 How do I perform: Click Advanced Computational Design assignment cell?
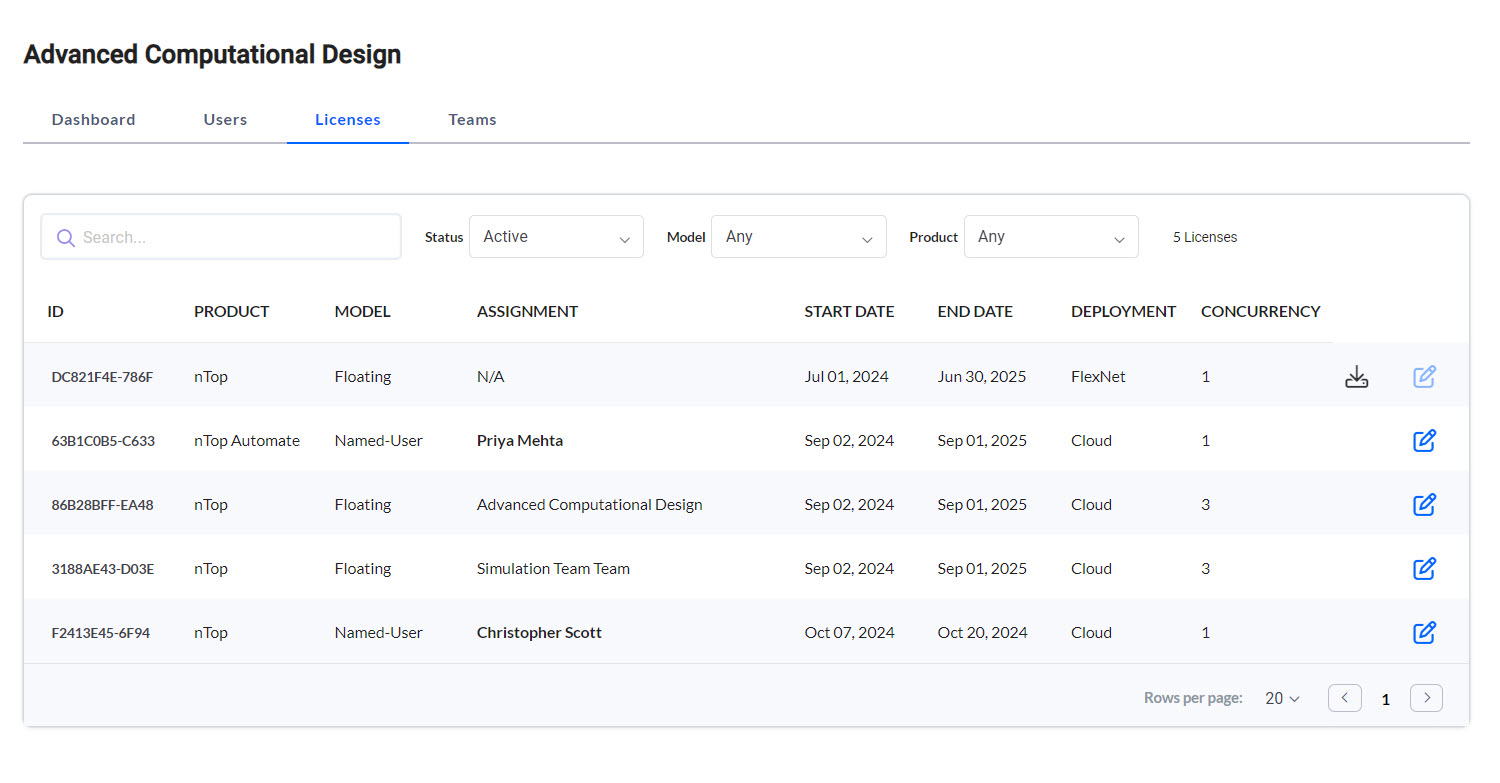[x=589, y=505]
